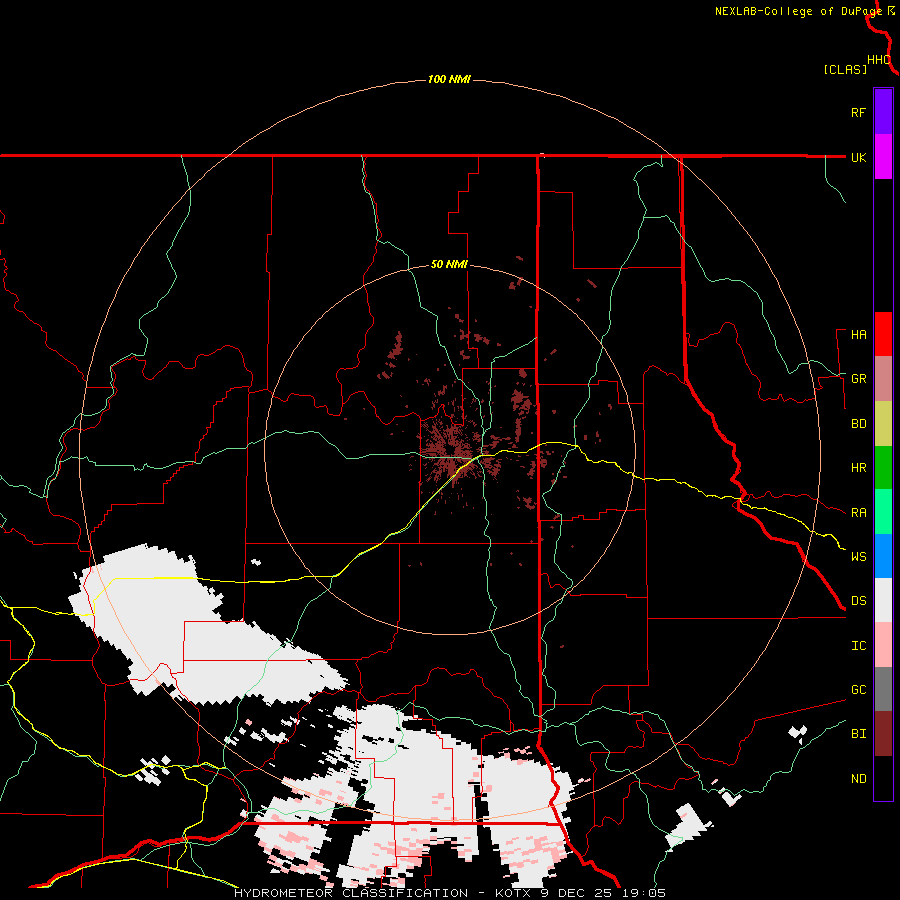Click the white DS legend swatch

pos(883,600)
